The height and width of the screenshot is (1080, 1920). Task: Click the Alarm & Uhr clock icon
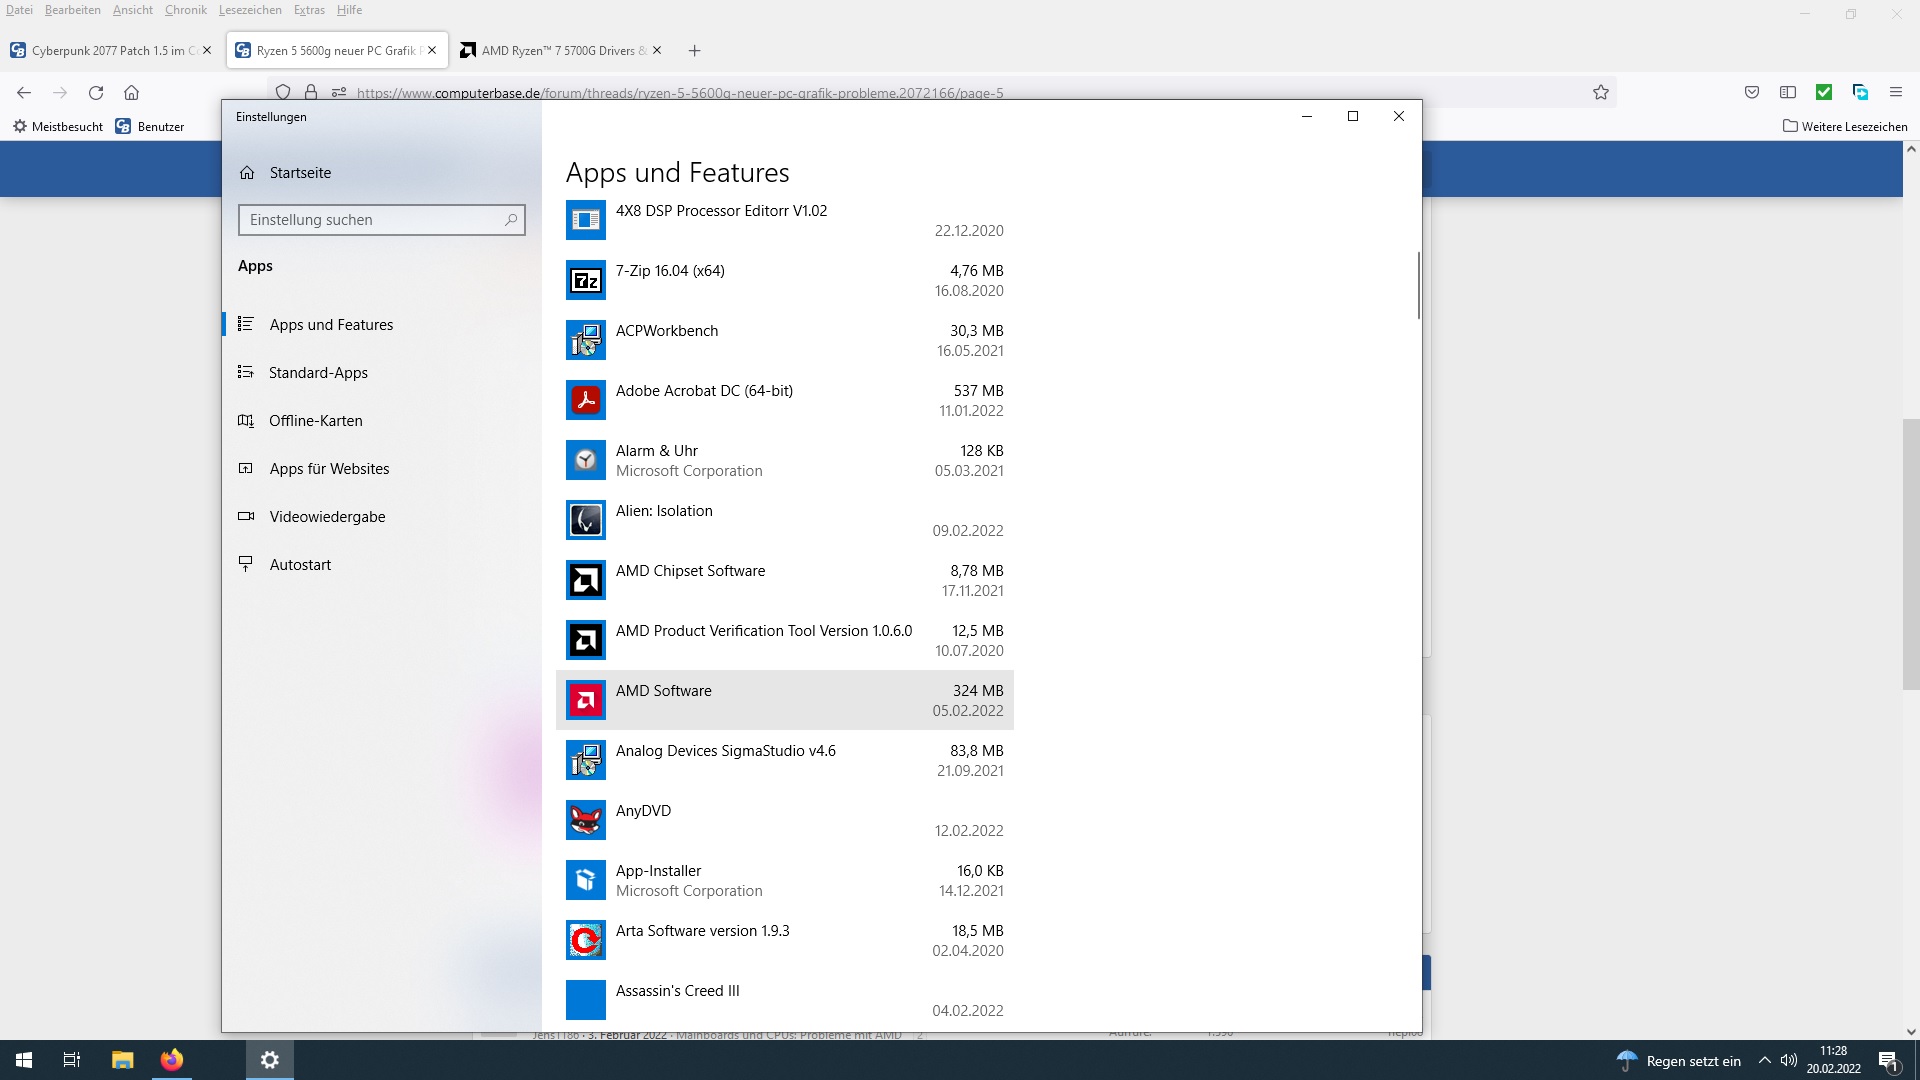tap(585, 461)
